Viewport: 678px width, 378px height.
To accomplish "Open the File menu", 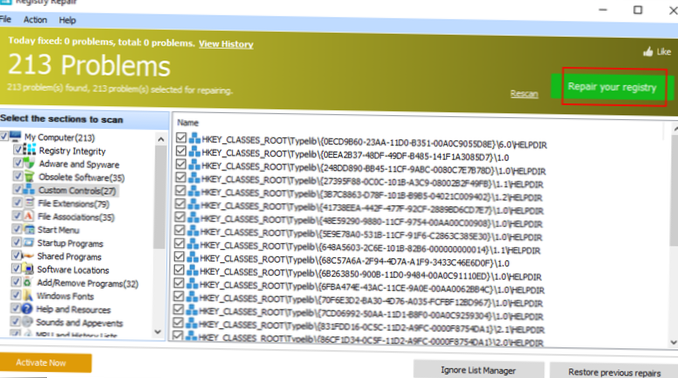I will [x=5, y=19].
